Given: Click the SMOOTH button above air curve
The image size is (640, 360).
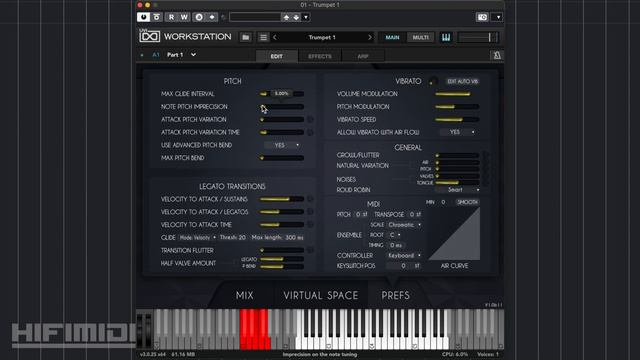Looking at the screenshot, I should tap(467, 202).
